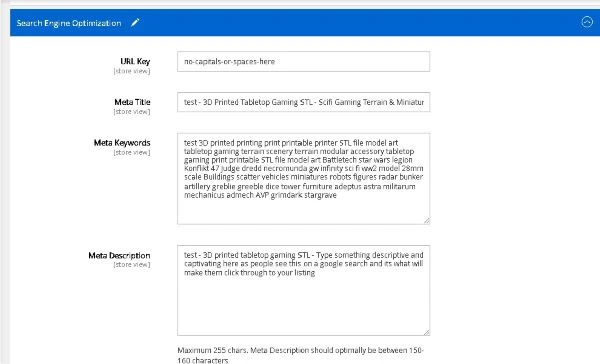The image size is (600, 364).
Task: Click inside the Meta Description textarea
Action: (303, 291)
